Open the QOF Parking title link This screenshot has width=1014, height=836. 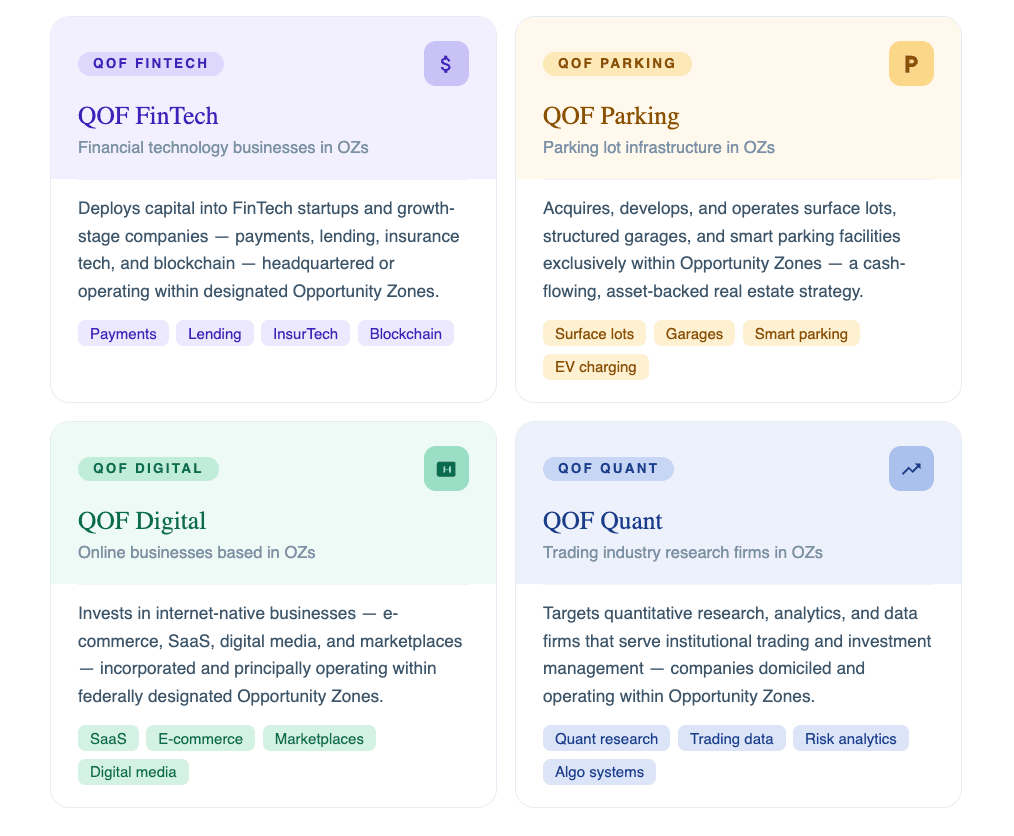coord(611,116)
